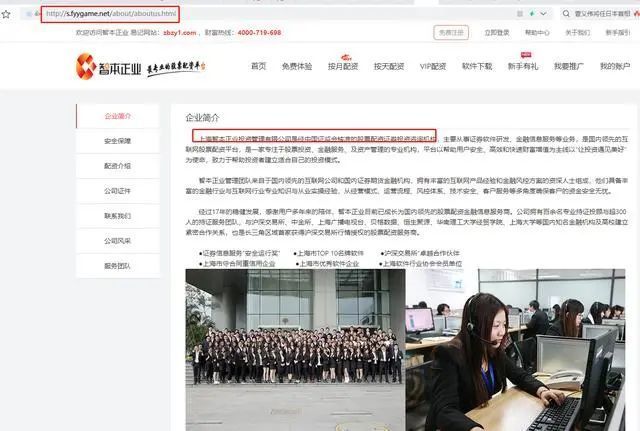This screenshot has width=640, height=431.
Task: Select the 安全保障 sidebar tab
Action: coord(118,141)
